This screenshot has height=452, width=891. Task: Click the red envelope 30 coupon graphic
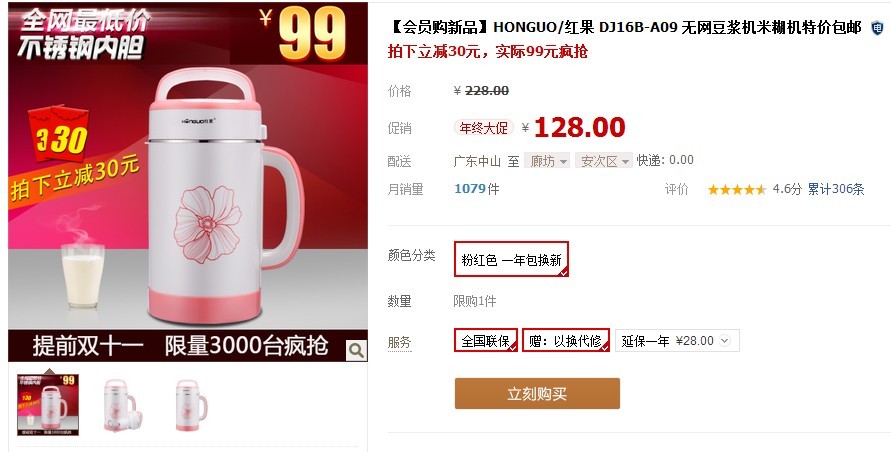point(59,133)
